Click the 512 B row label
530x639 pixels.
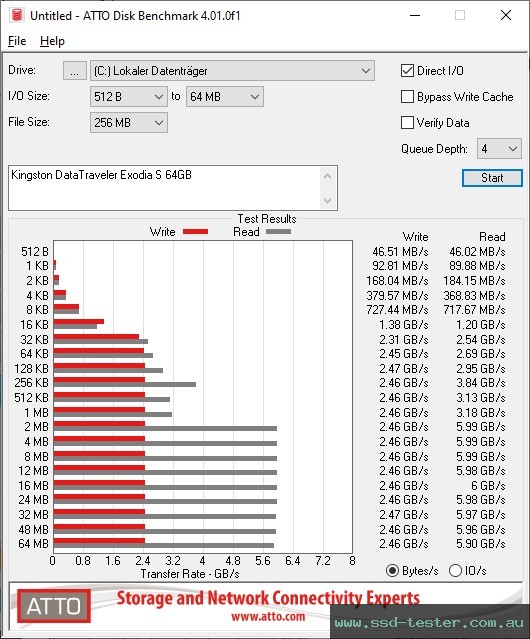tap(35, 252)
